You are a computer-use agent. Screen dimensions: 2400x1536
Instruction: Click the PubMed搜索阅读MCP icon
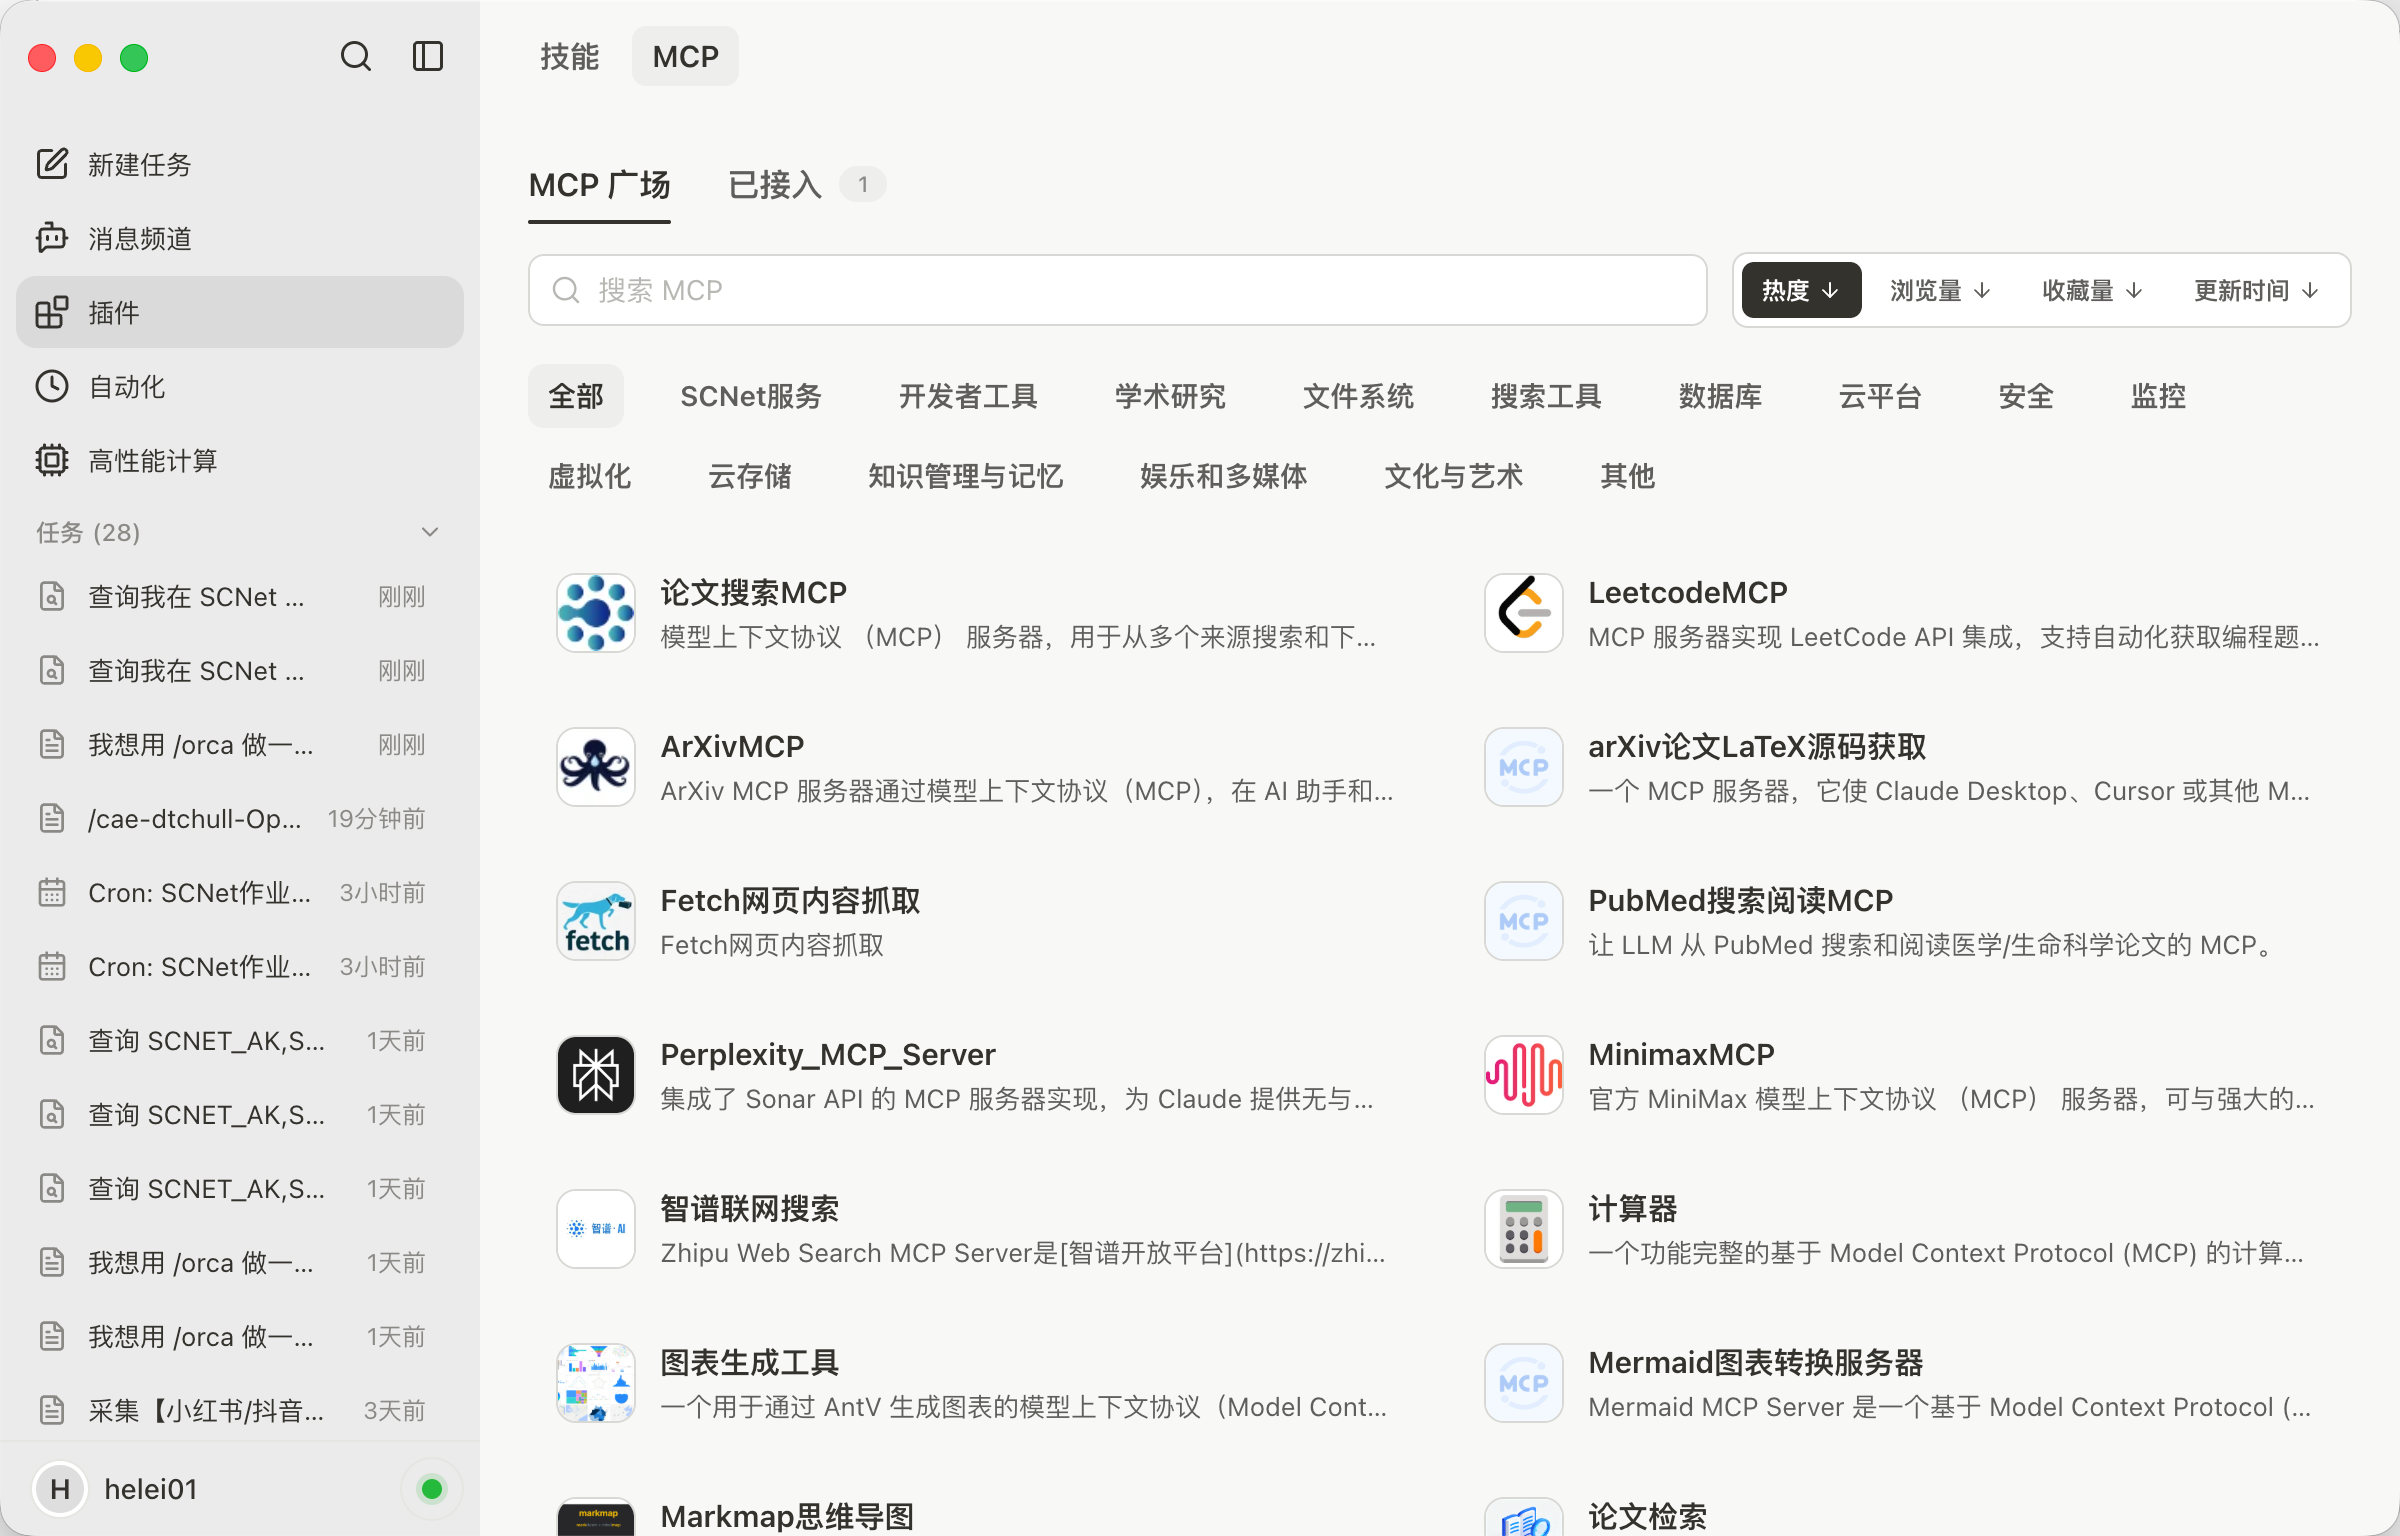(x=1524, y=921)
